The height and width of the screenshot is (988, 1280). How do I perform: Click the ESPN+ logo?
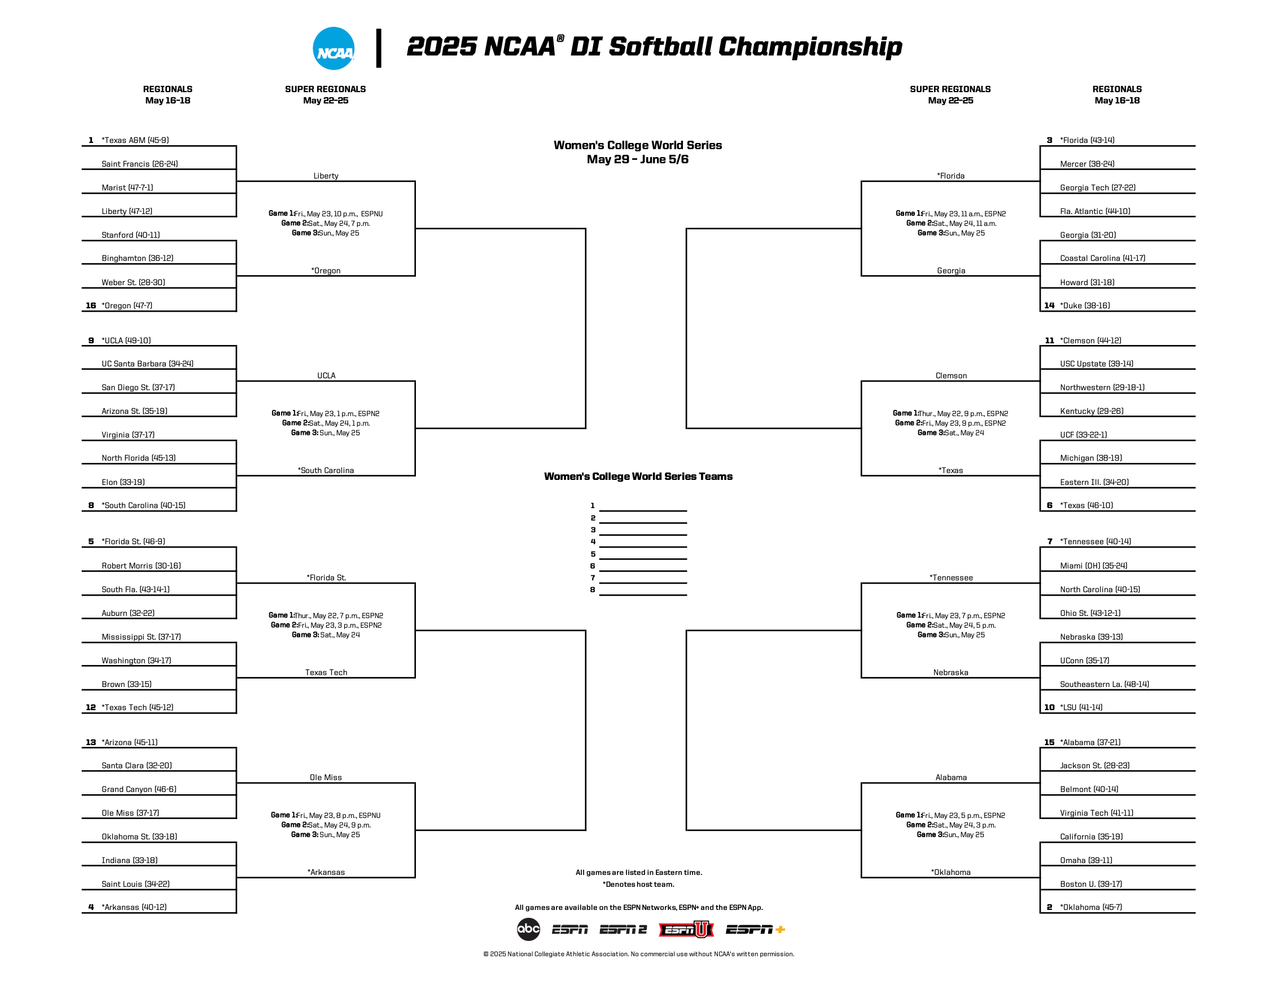[755, 930]
